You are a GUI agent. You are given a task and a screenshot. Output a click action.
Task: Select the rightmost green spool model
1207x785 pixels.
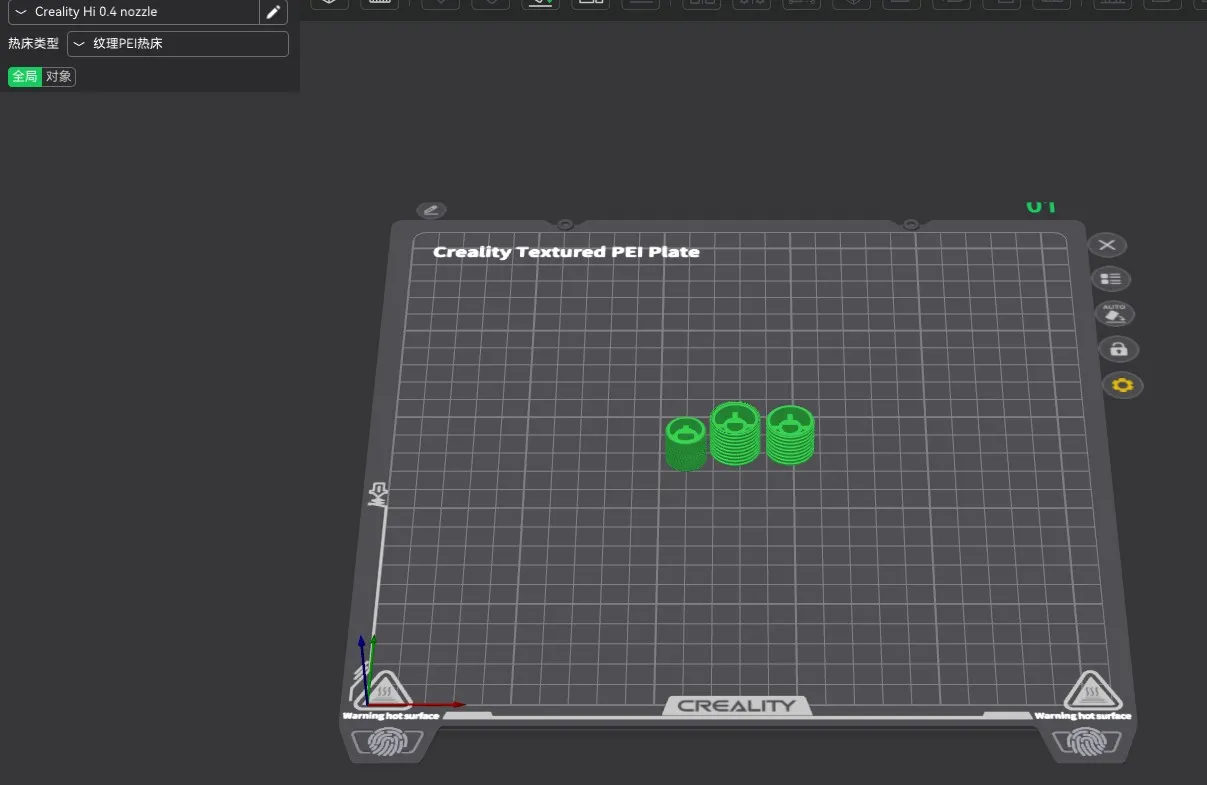tap(790, 434)
